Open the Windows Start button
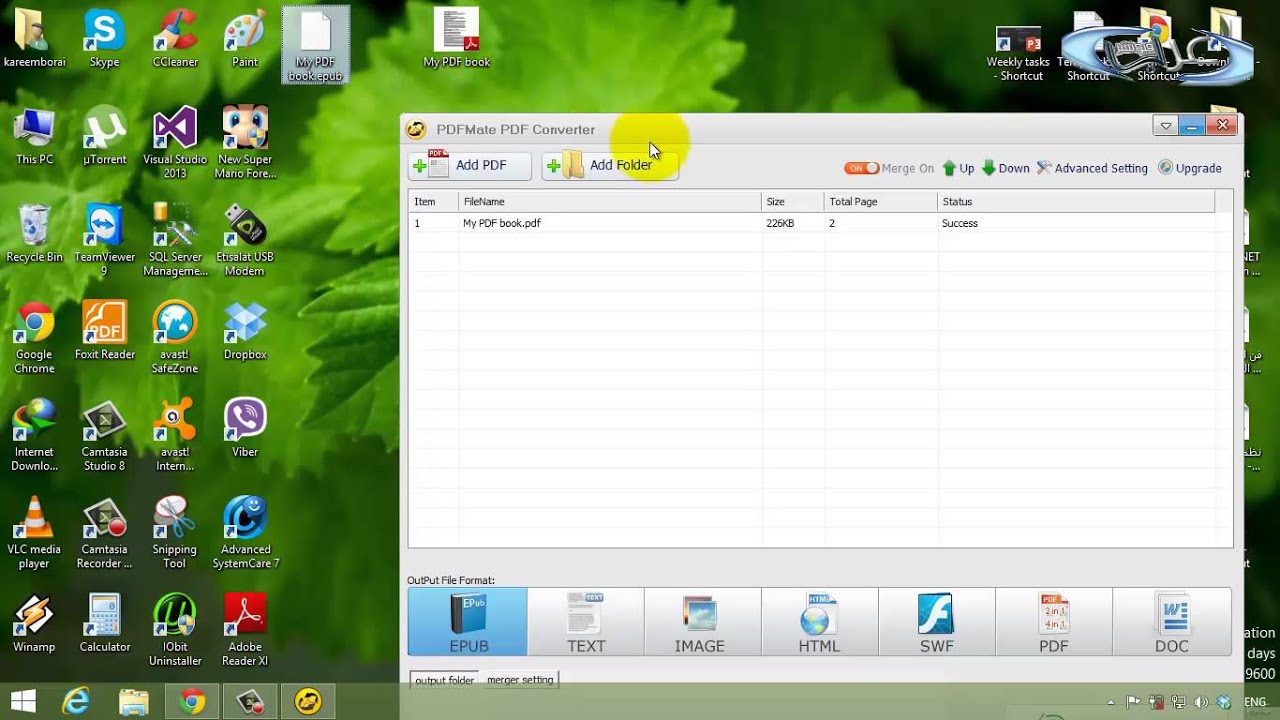 (x=23, y=702)
